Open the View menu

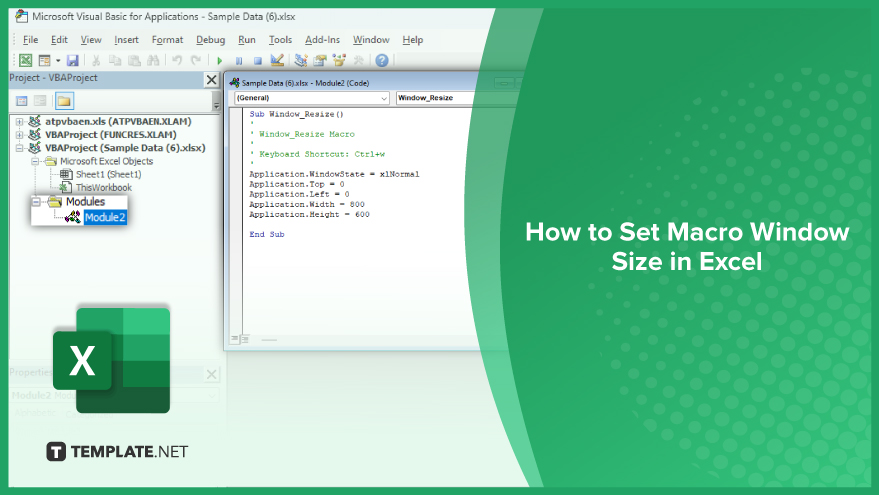[x=91, y=40]
